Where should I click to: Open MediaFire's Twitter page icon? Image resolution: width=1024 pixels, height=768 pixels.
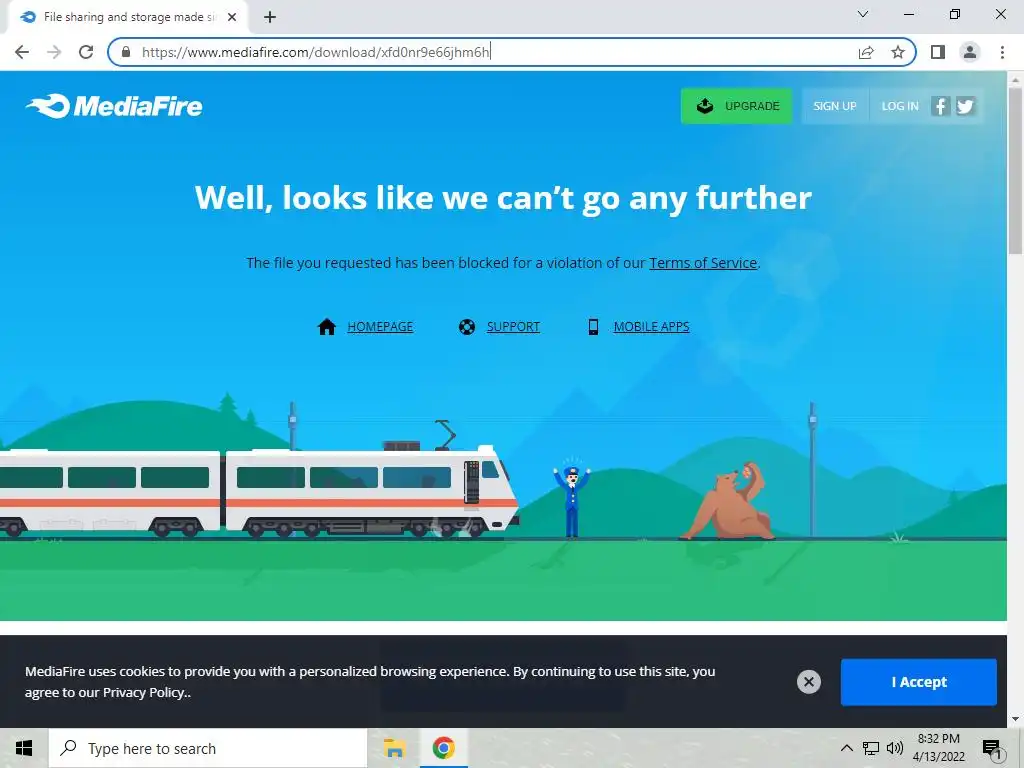click(x=965, y=106)
